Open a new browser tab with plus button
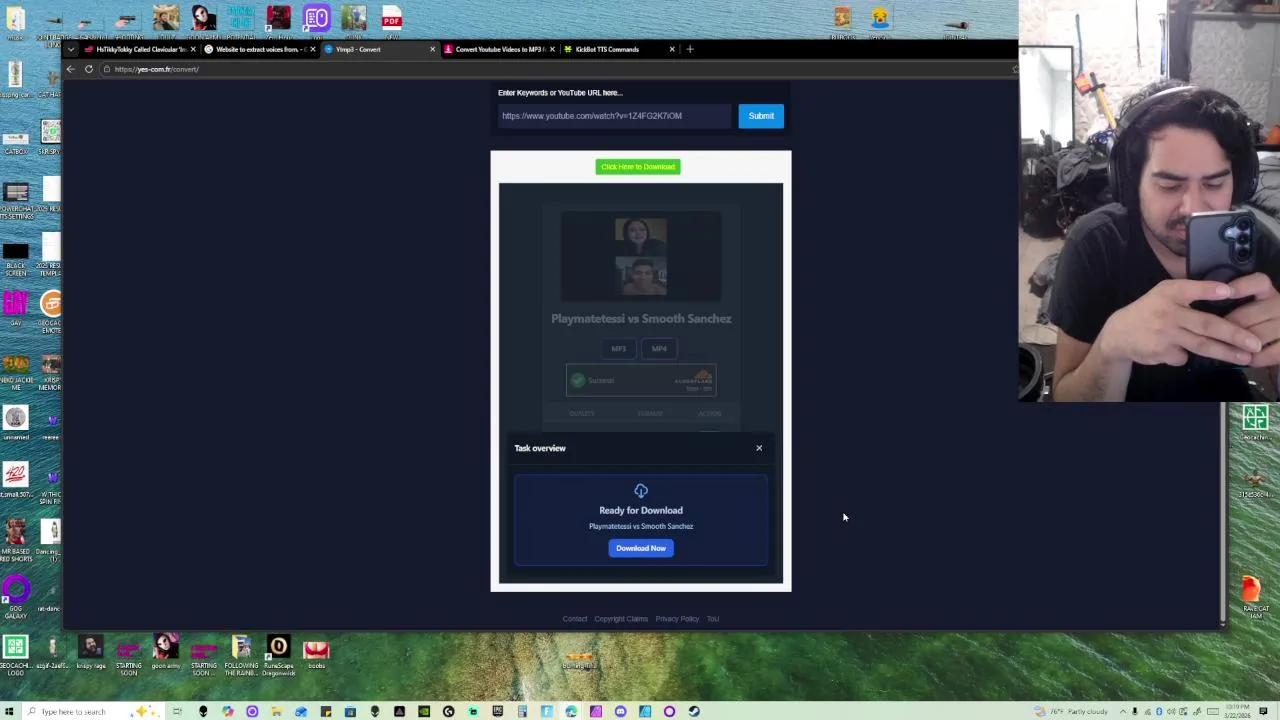Viewport: 1280px width, 720px height. [x=690, y=49]
